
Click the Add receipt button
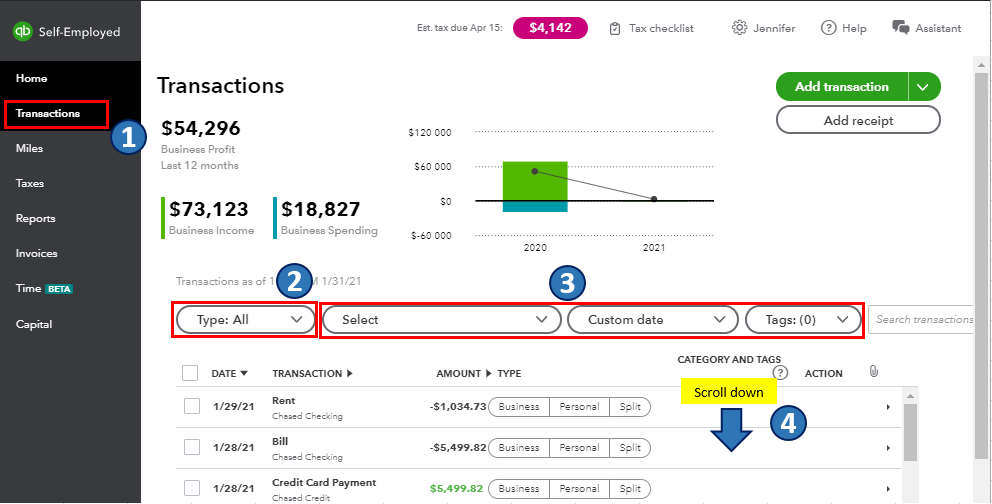(x=858, y=120)
